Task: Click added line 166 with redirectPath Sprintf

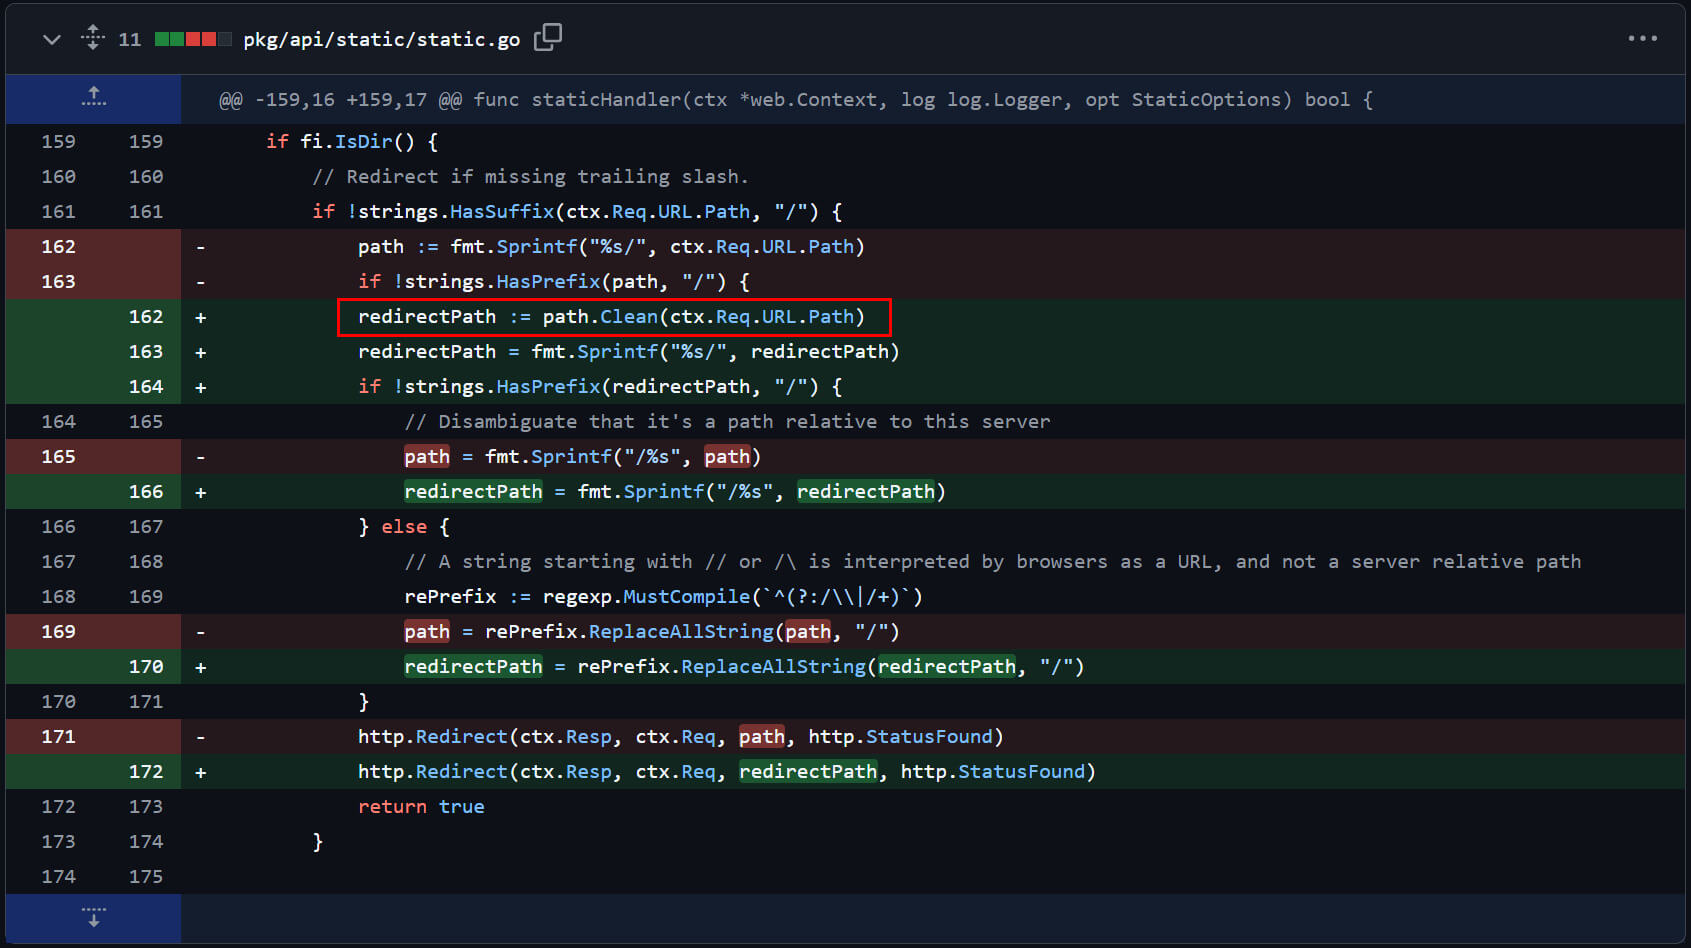Action: (x=675, y=491)
